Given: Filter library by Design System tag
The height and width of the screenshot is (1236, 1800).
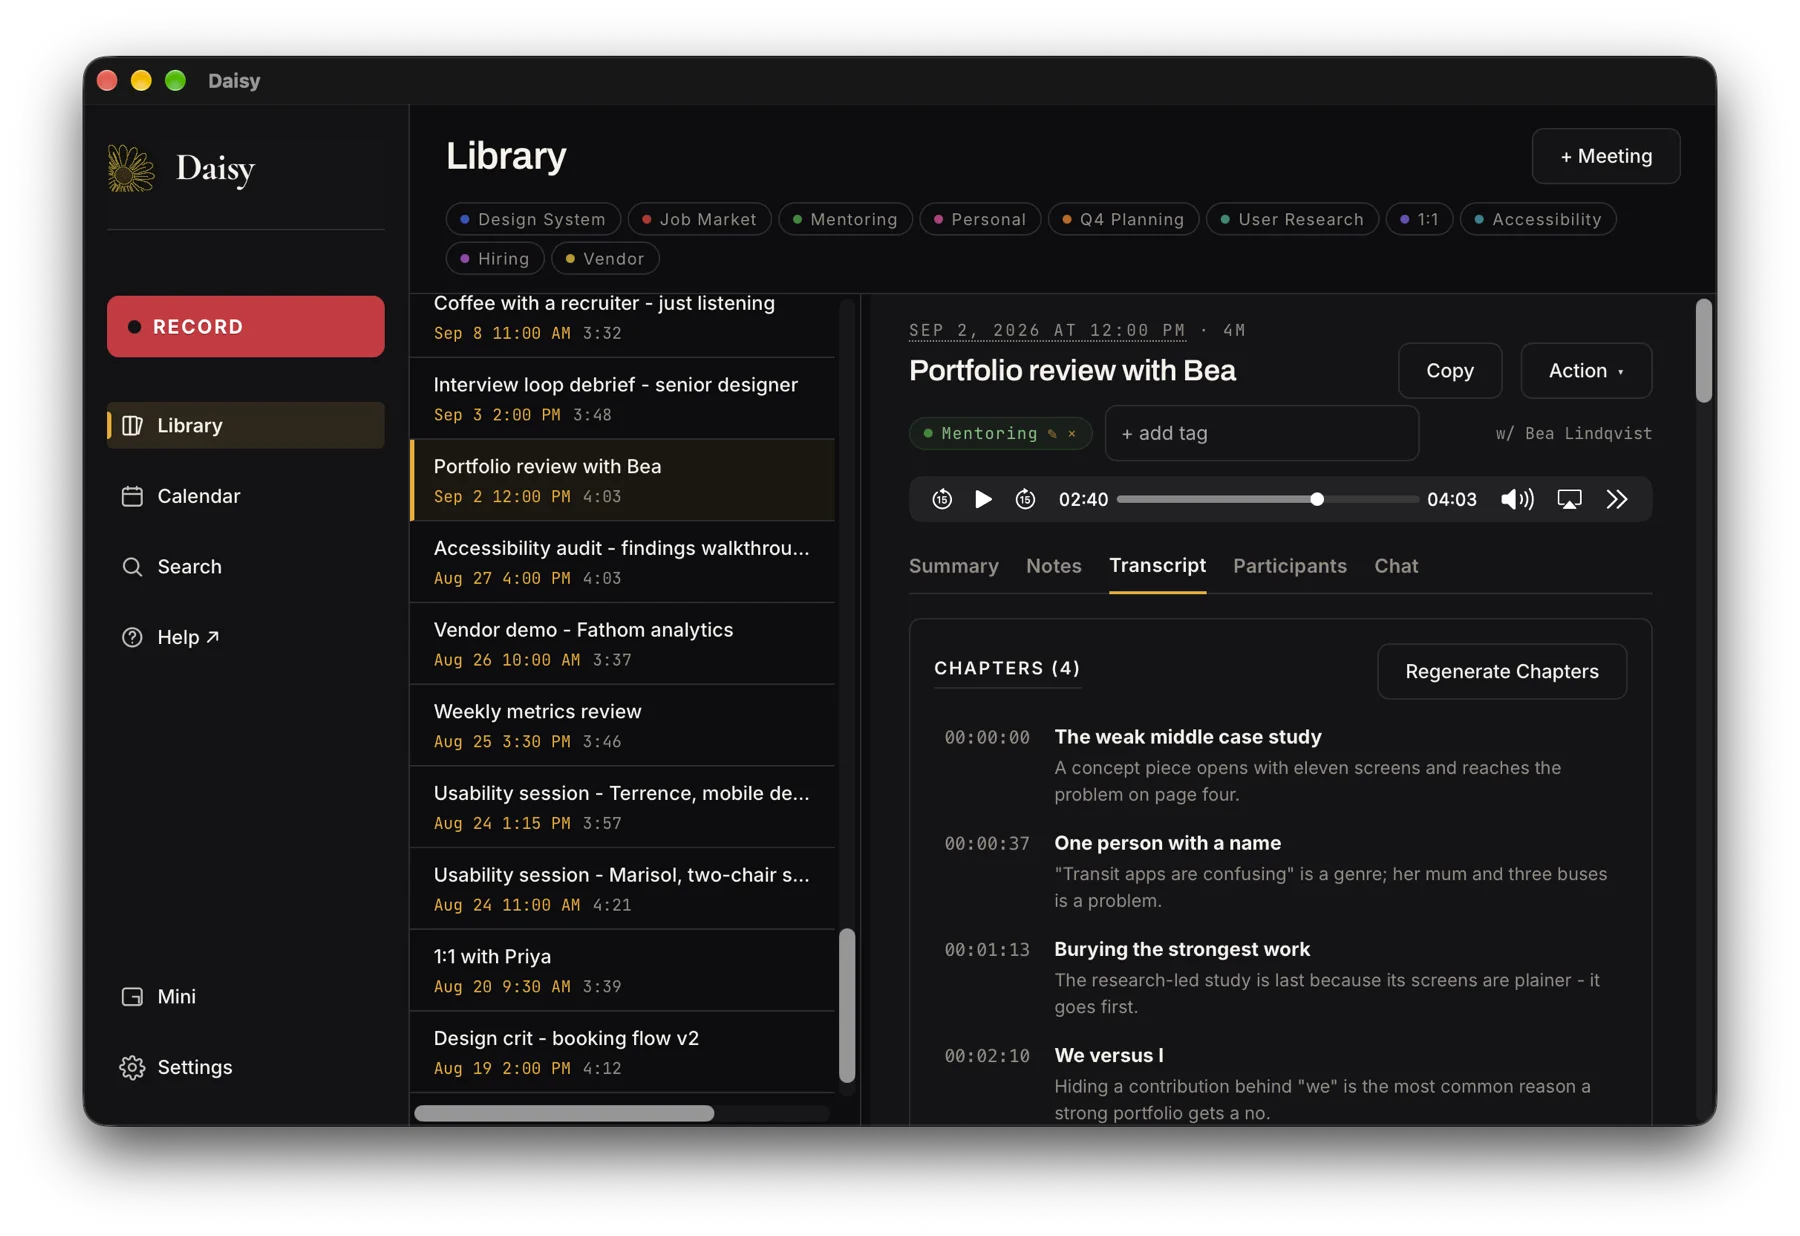Looking at the screenshot, I should click(x=533, y=219).
